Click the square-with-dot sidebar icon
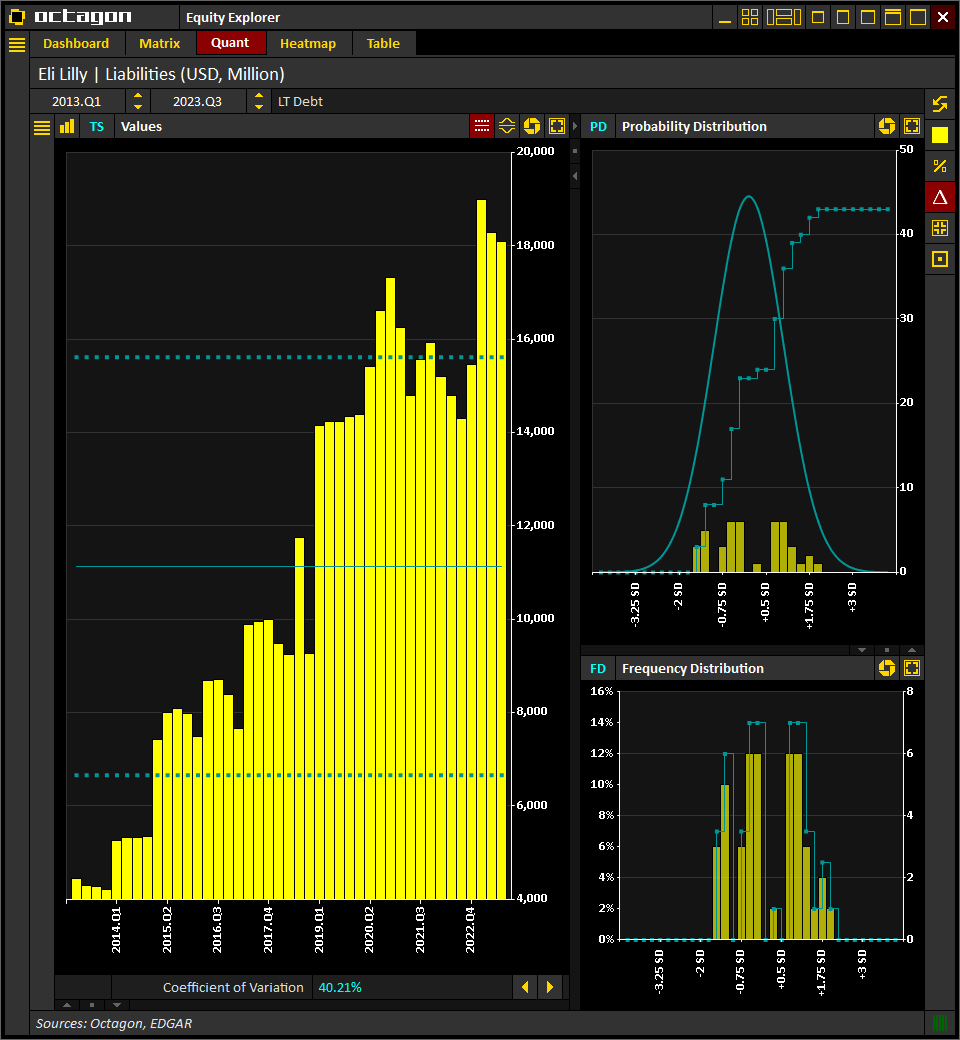Screen dimensions: 960x1040 (x=940, y=259)
